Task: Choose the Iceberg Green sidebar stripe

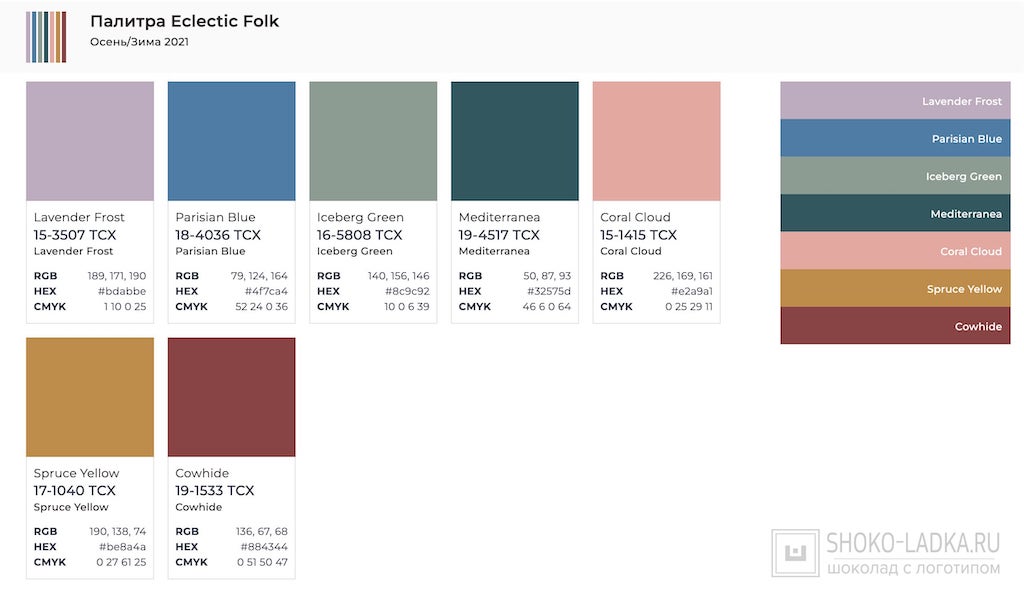Action: [895, 176]
